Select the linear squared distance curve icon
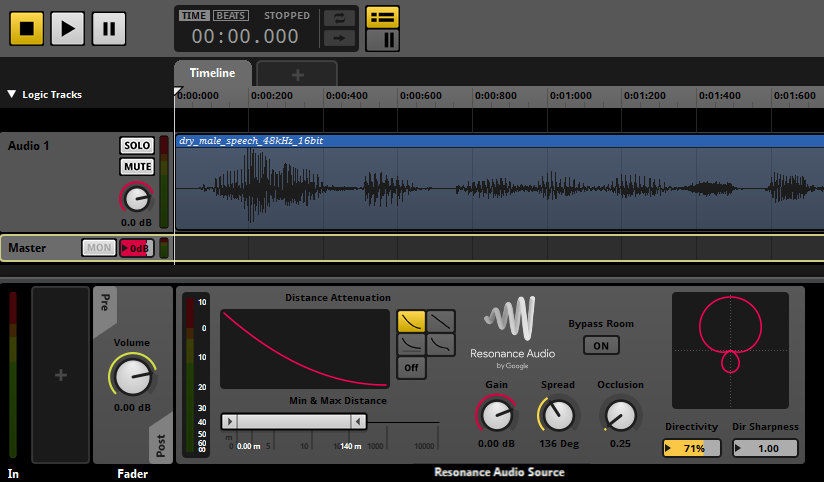 411,321
